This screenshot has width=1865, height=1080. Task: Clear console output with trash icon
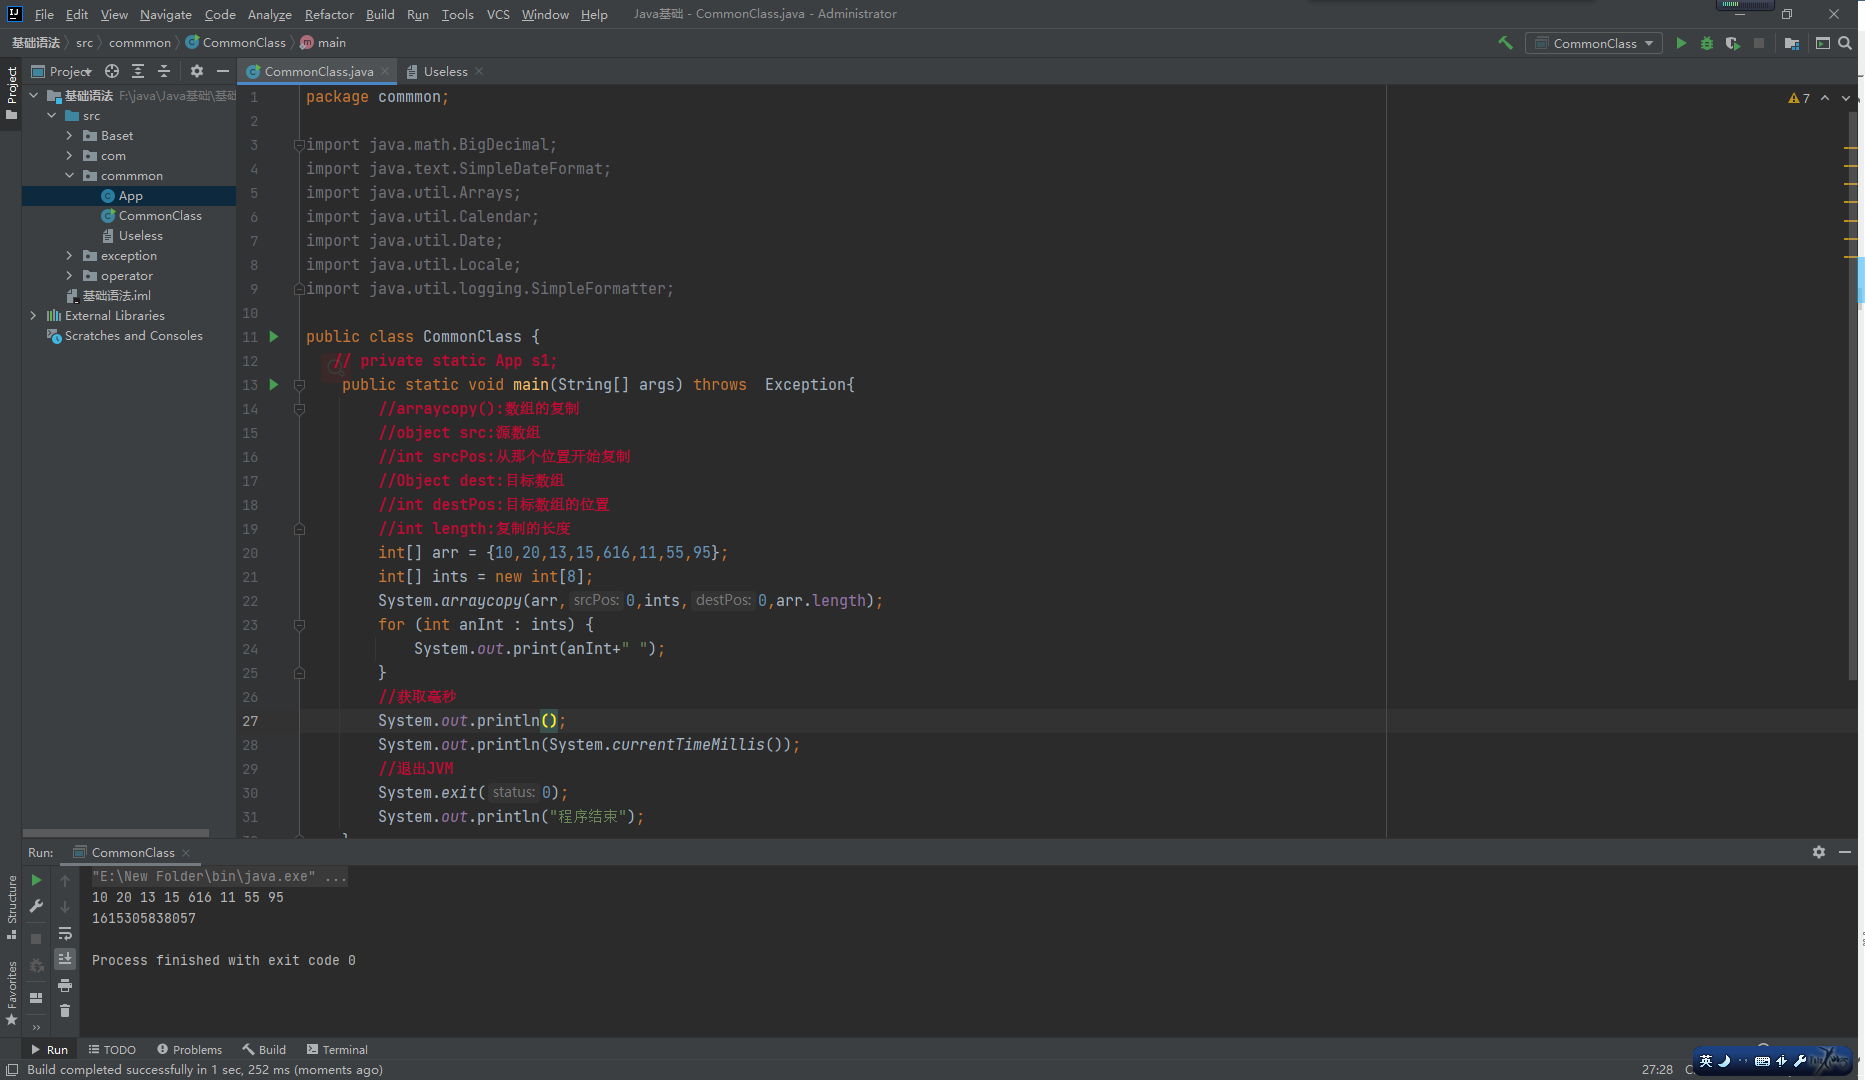coord(65,1011)
